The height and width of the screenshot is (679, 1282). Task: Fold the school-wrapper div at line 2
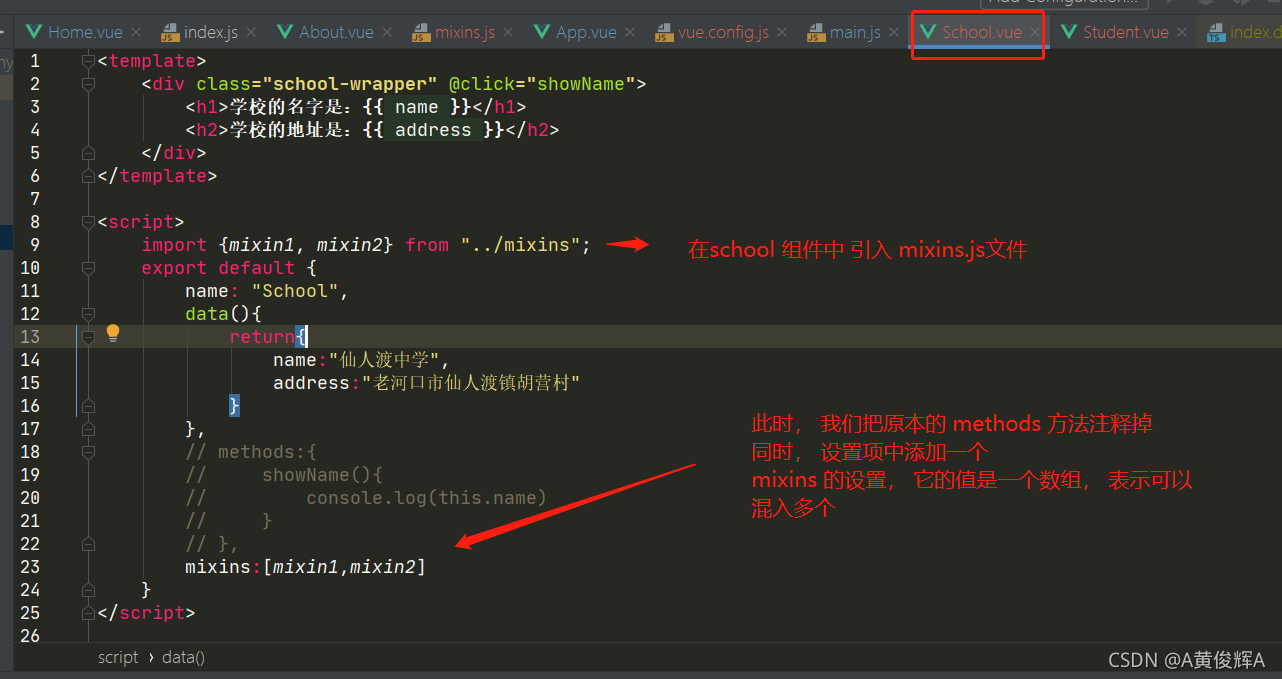[x=88, y=85]
